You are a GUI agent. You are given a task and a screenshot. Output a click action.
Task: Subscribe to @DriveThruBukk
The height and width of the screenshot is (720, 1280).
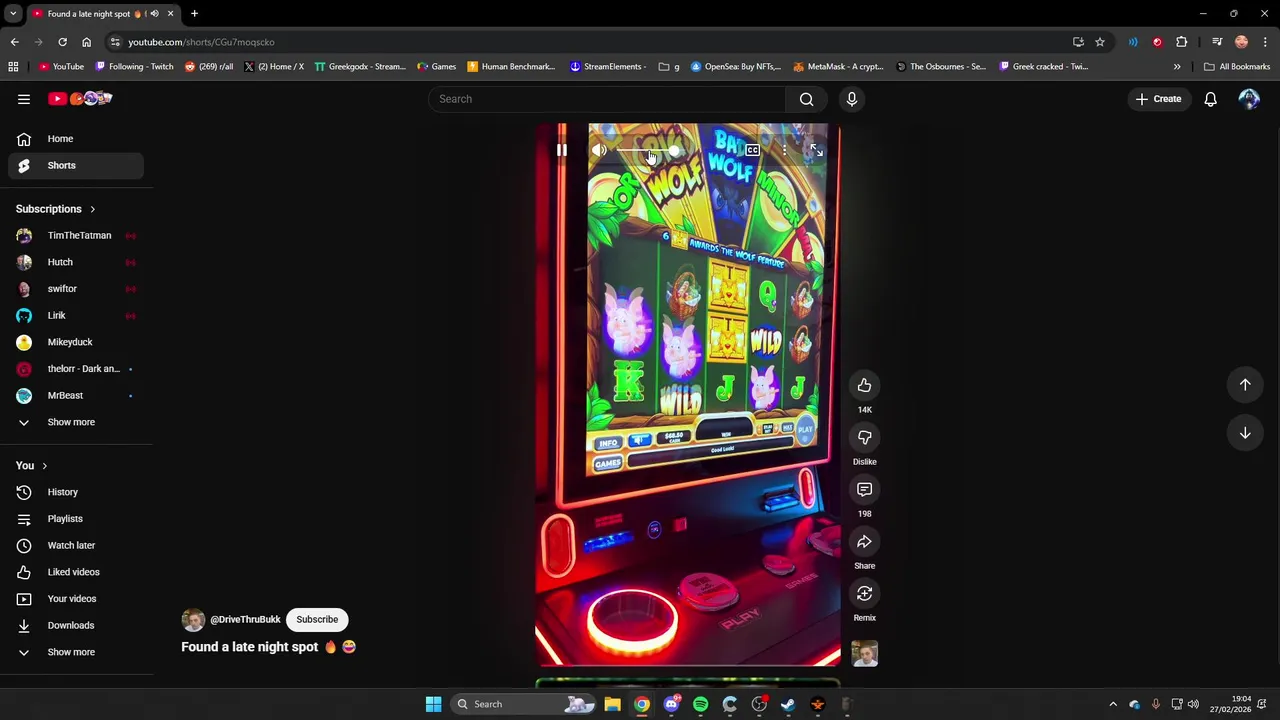click(317, 619)
